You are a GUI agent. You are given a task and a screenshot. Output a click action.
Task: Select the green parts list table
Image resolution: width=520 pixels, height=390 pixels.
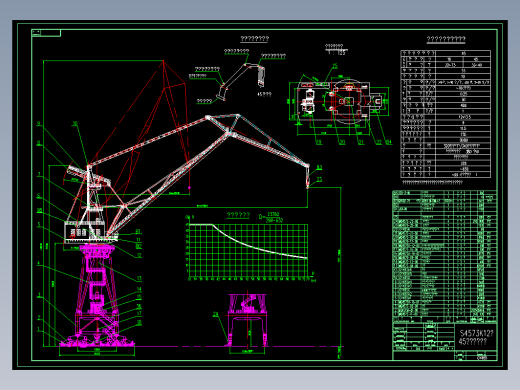(445, 257)
